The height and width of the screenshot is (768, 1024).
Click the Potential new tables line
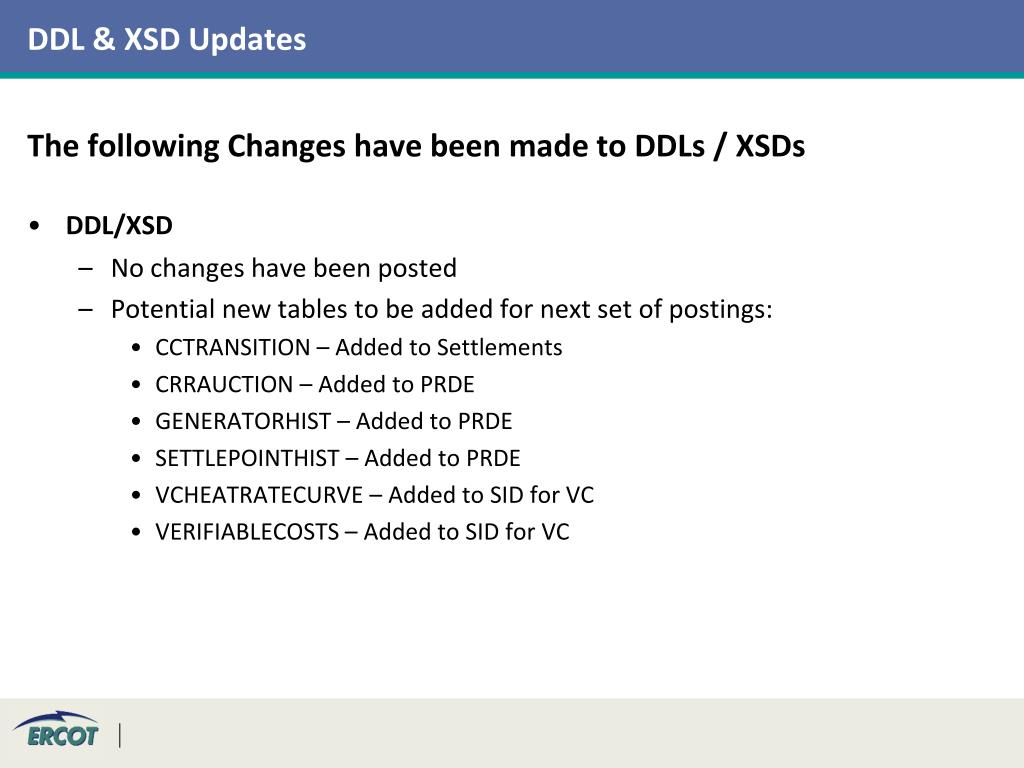point(441,309)
